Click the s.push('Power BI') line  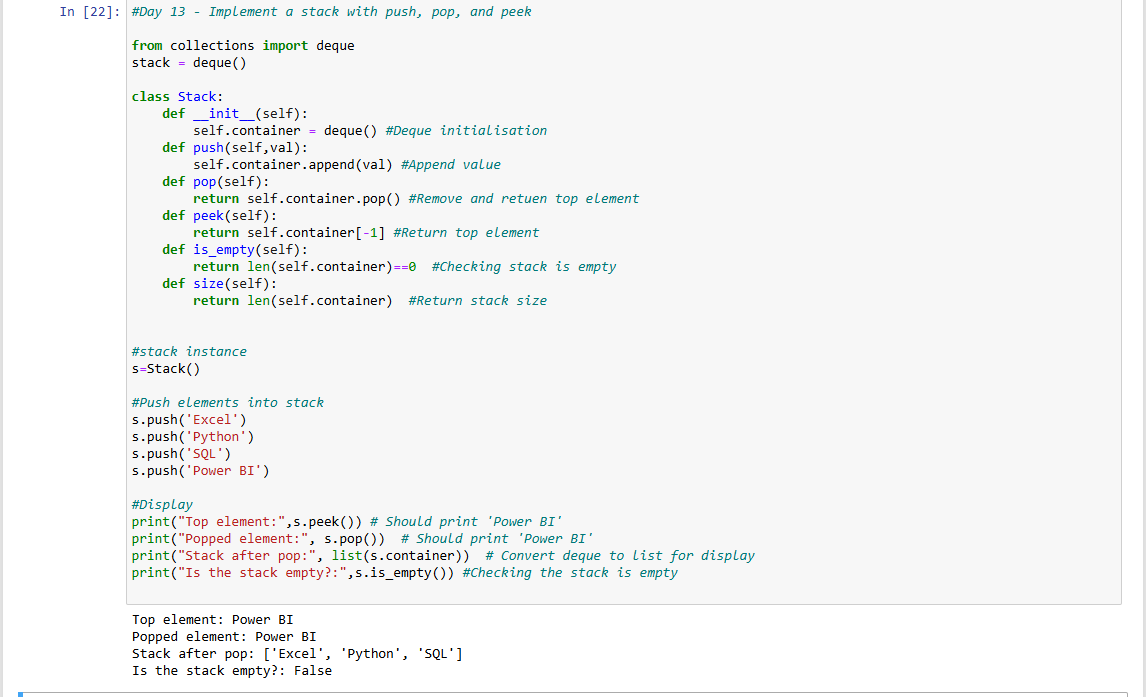(x=200, y=471)
